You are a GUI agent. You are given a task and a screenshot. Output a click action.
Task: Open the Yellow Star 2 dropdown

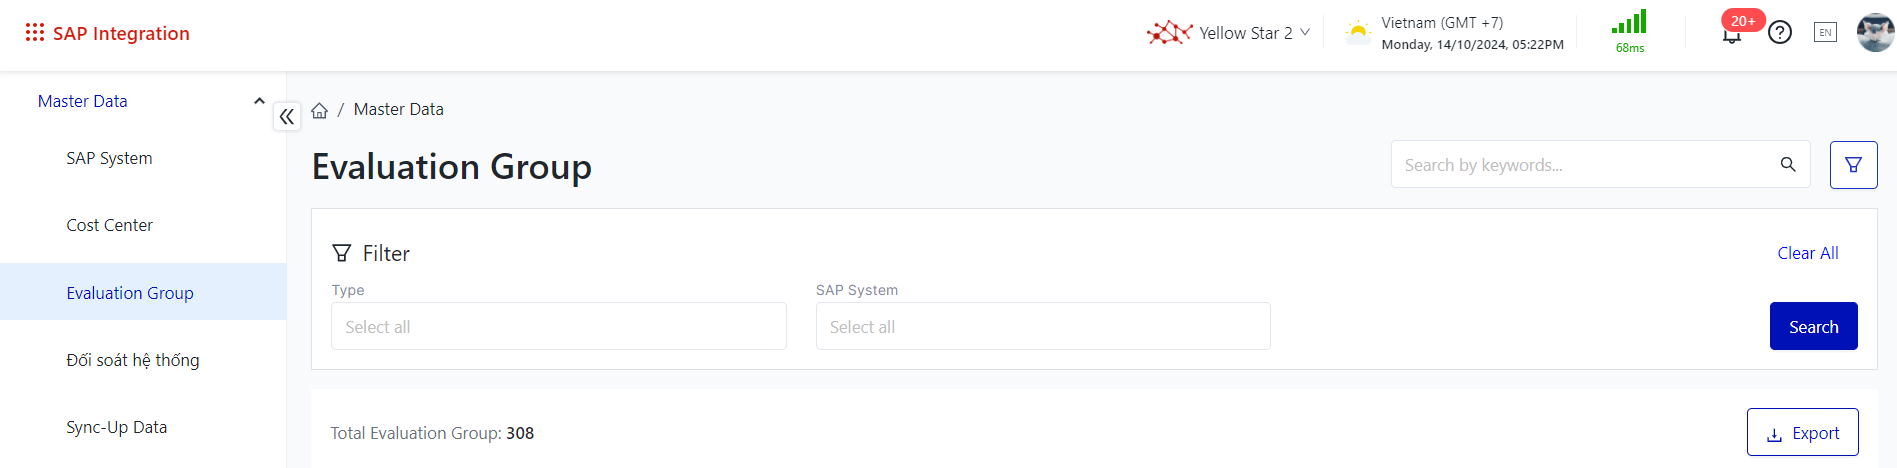tap(1230, 33)
